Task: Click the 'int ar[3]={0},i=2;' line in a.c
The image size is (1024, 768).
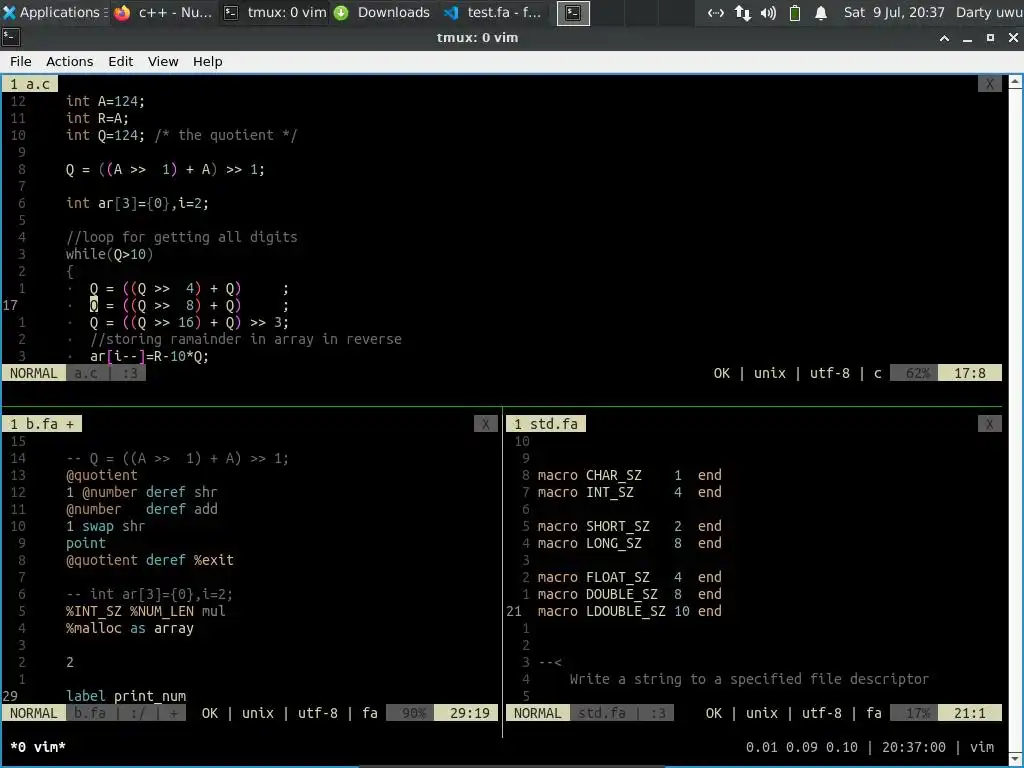Action: click(137, 203)
